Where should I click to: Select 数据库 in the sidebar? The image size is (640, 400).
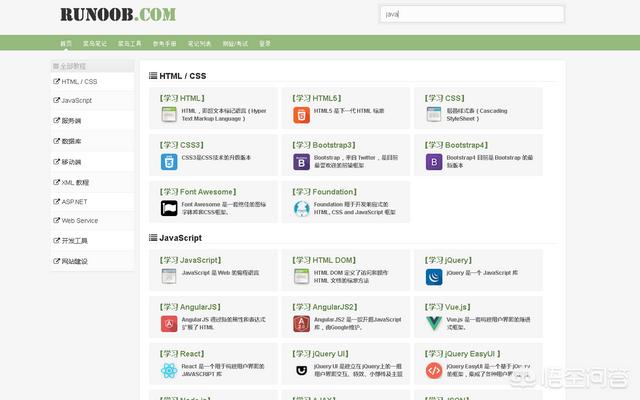tap(71, 141)
